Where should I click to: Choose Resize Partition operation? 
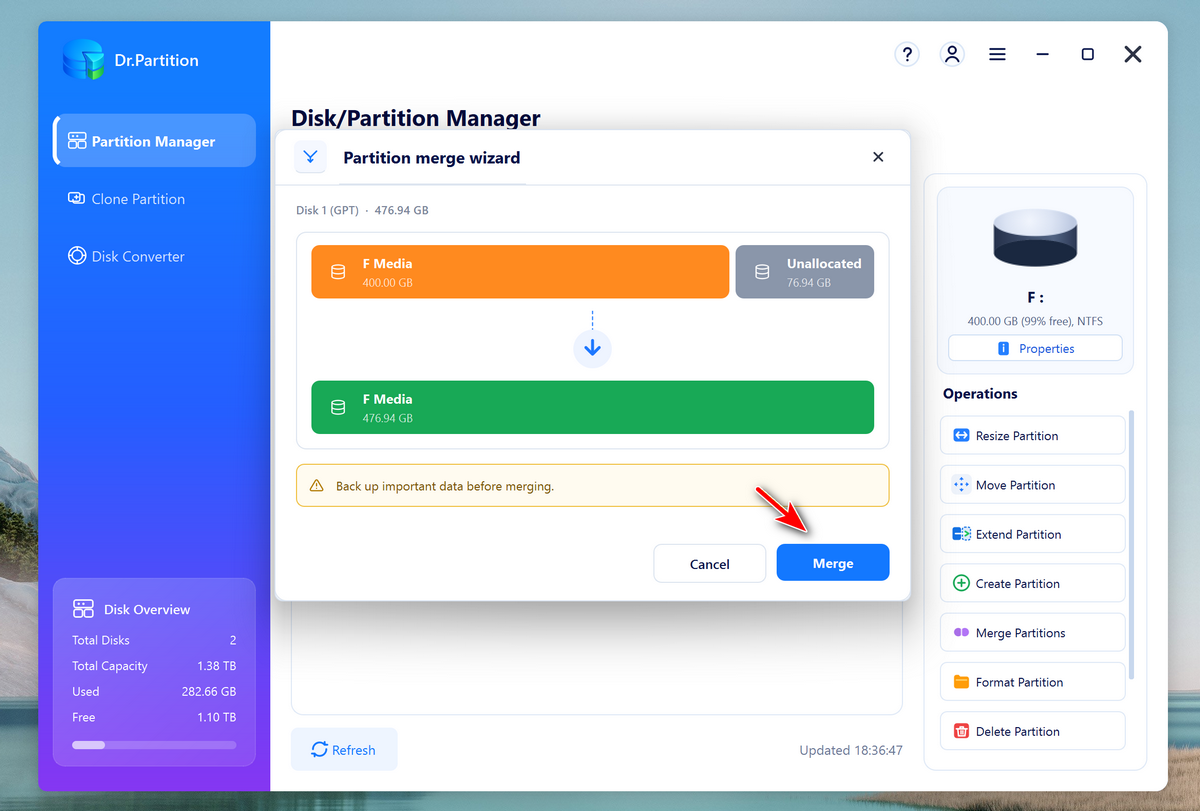coord(1033,435)
